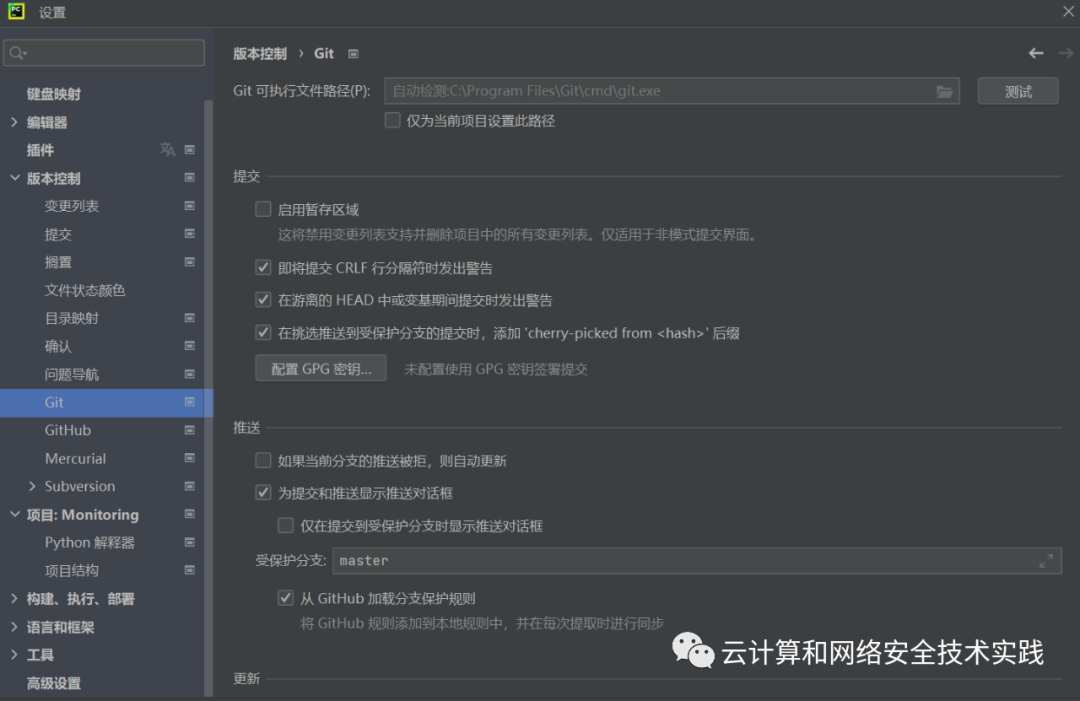The image size is (1080, 701).
Task: Click the translate icon next to 插件
Action: 170,149
